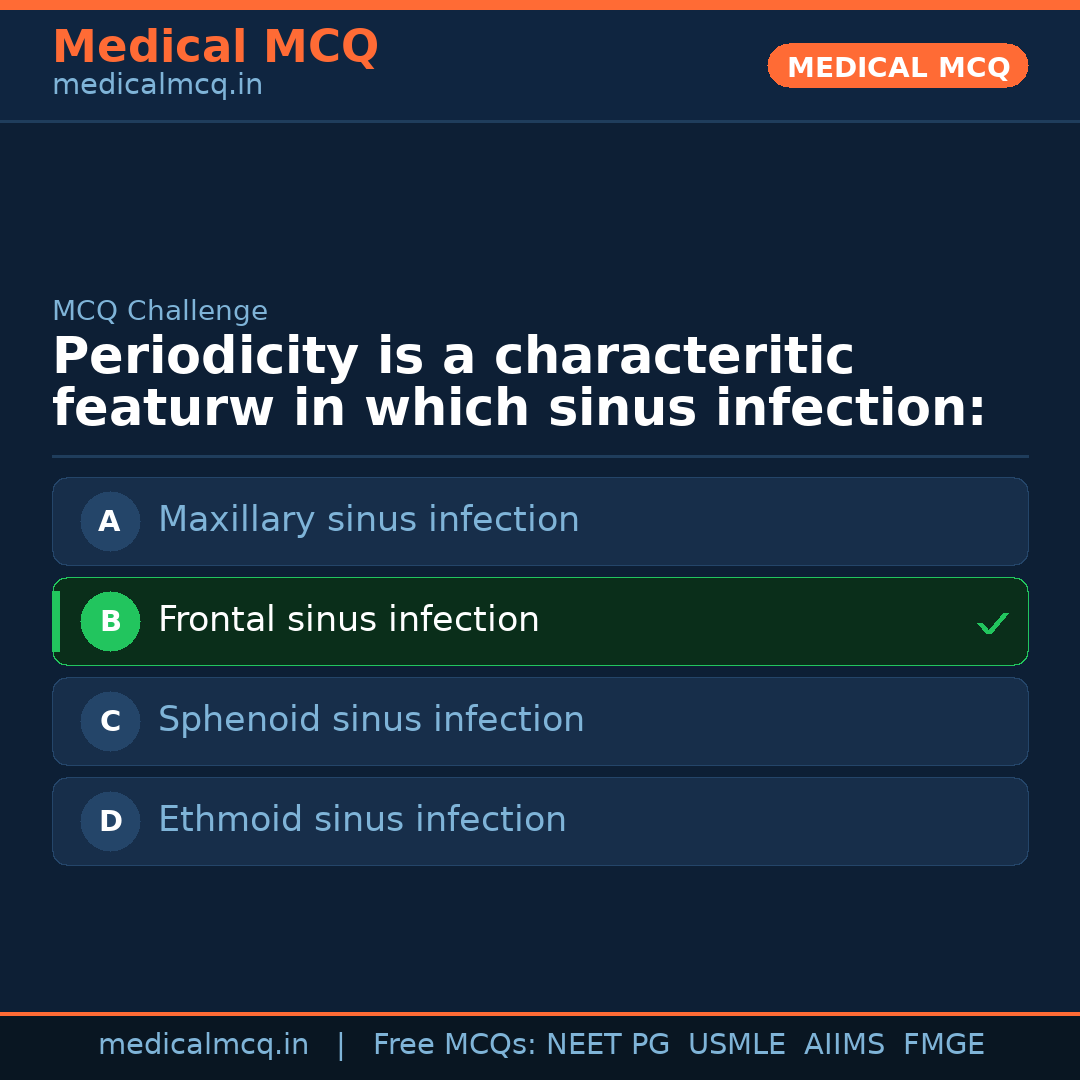
Task: Visit medicalmcq.in link under the header
Action: (x=157, y=86)
